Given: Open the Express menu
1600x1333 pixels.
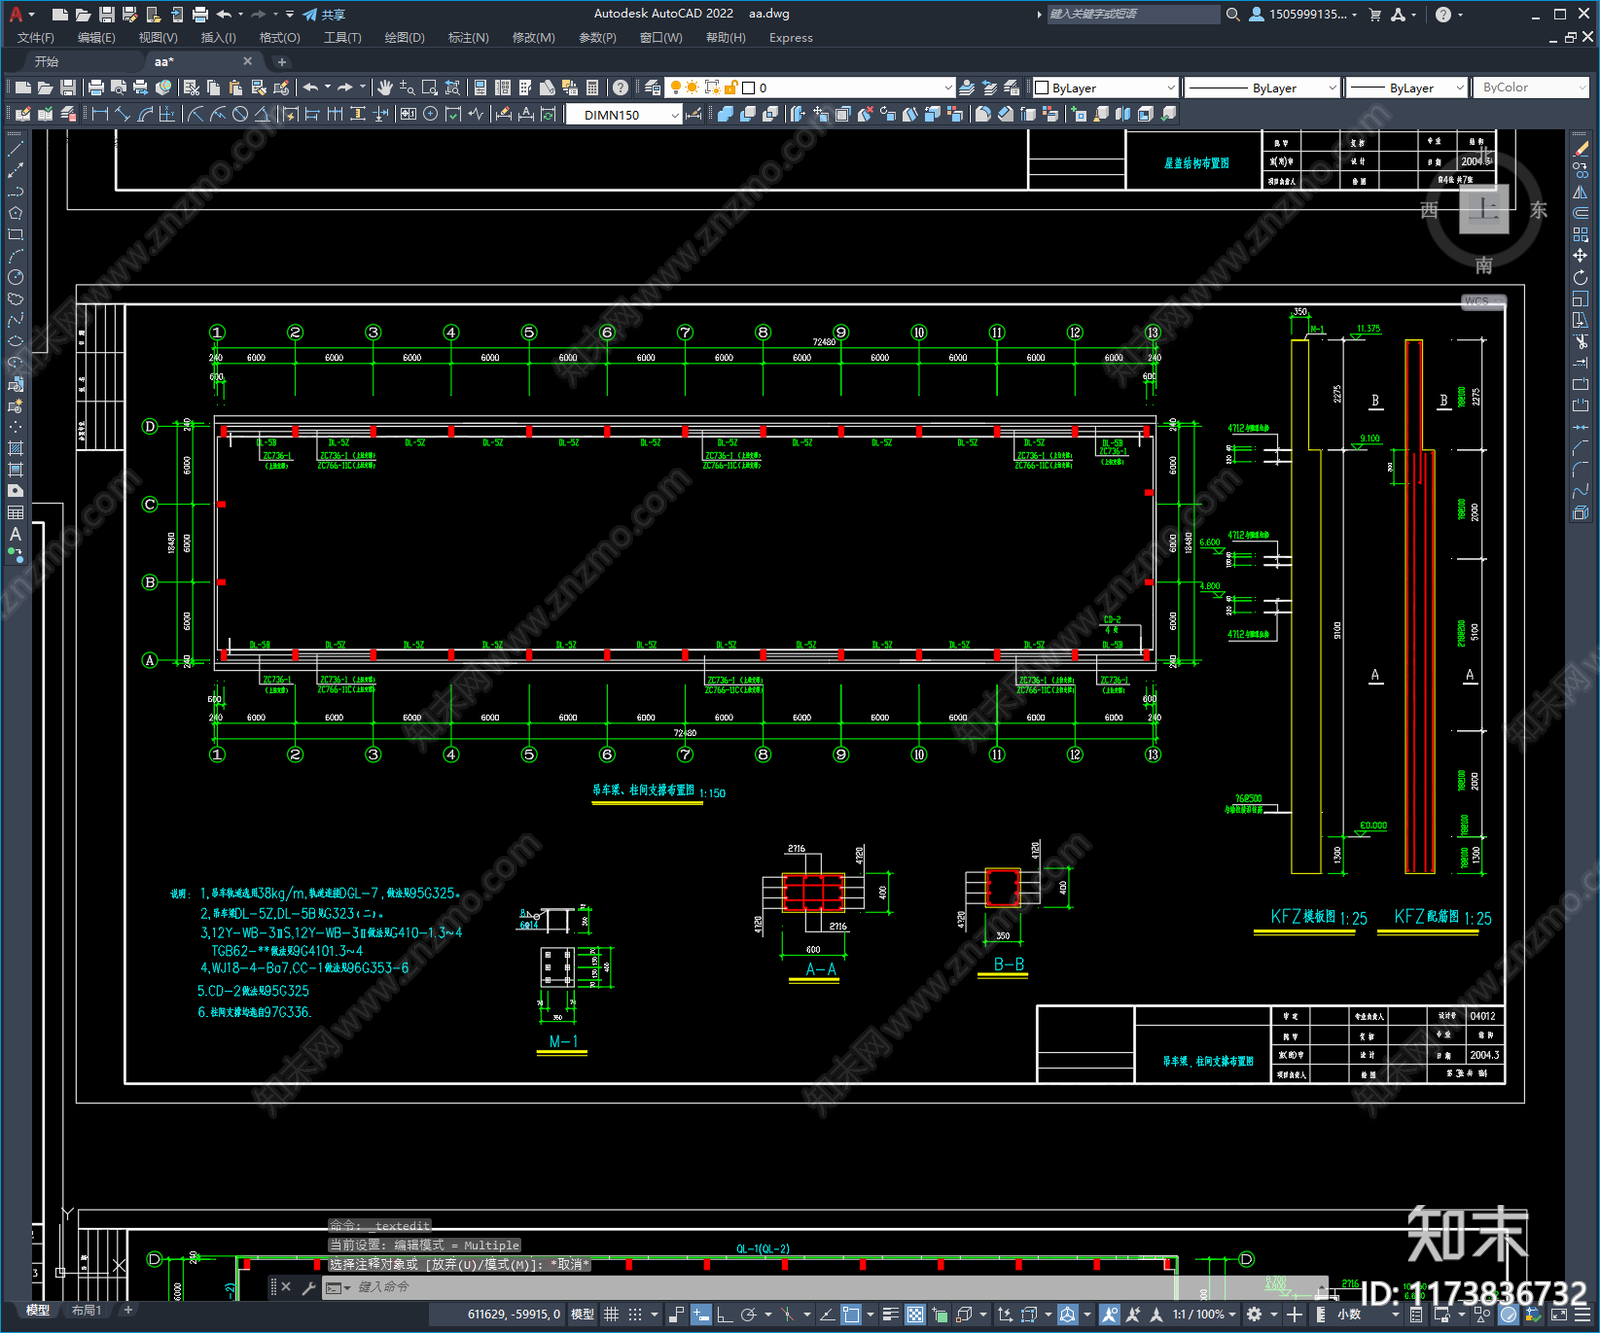Looking at the screenshot, I should (x=791, y=38).
